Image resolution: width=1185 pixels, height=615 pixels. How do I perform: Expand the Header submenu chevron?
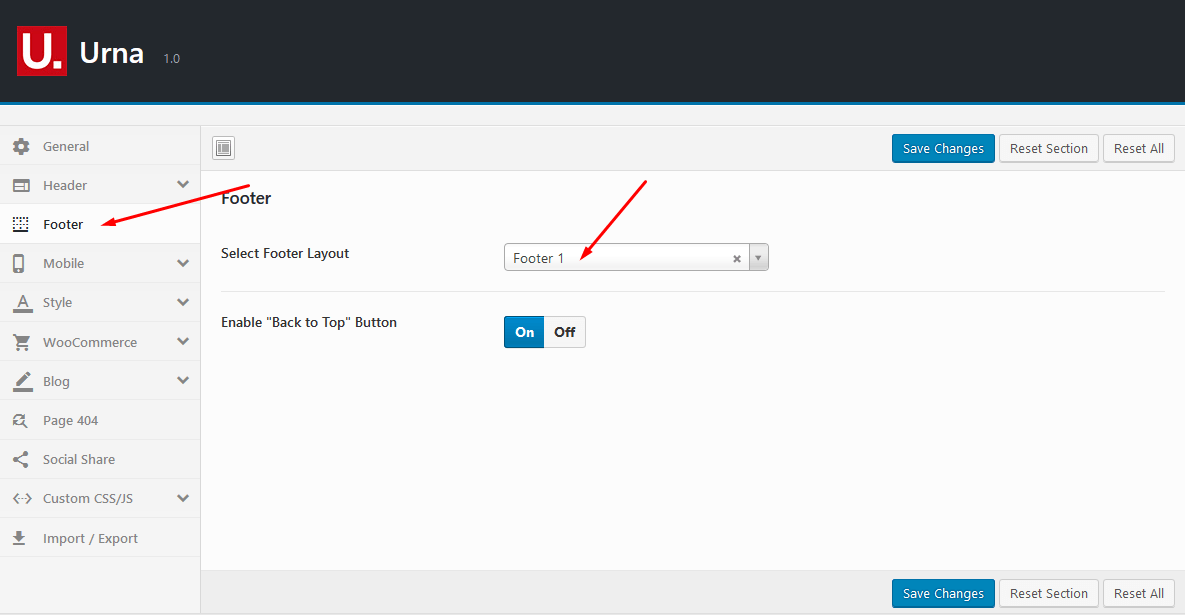tap(183, 184)
